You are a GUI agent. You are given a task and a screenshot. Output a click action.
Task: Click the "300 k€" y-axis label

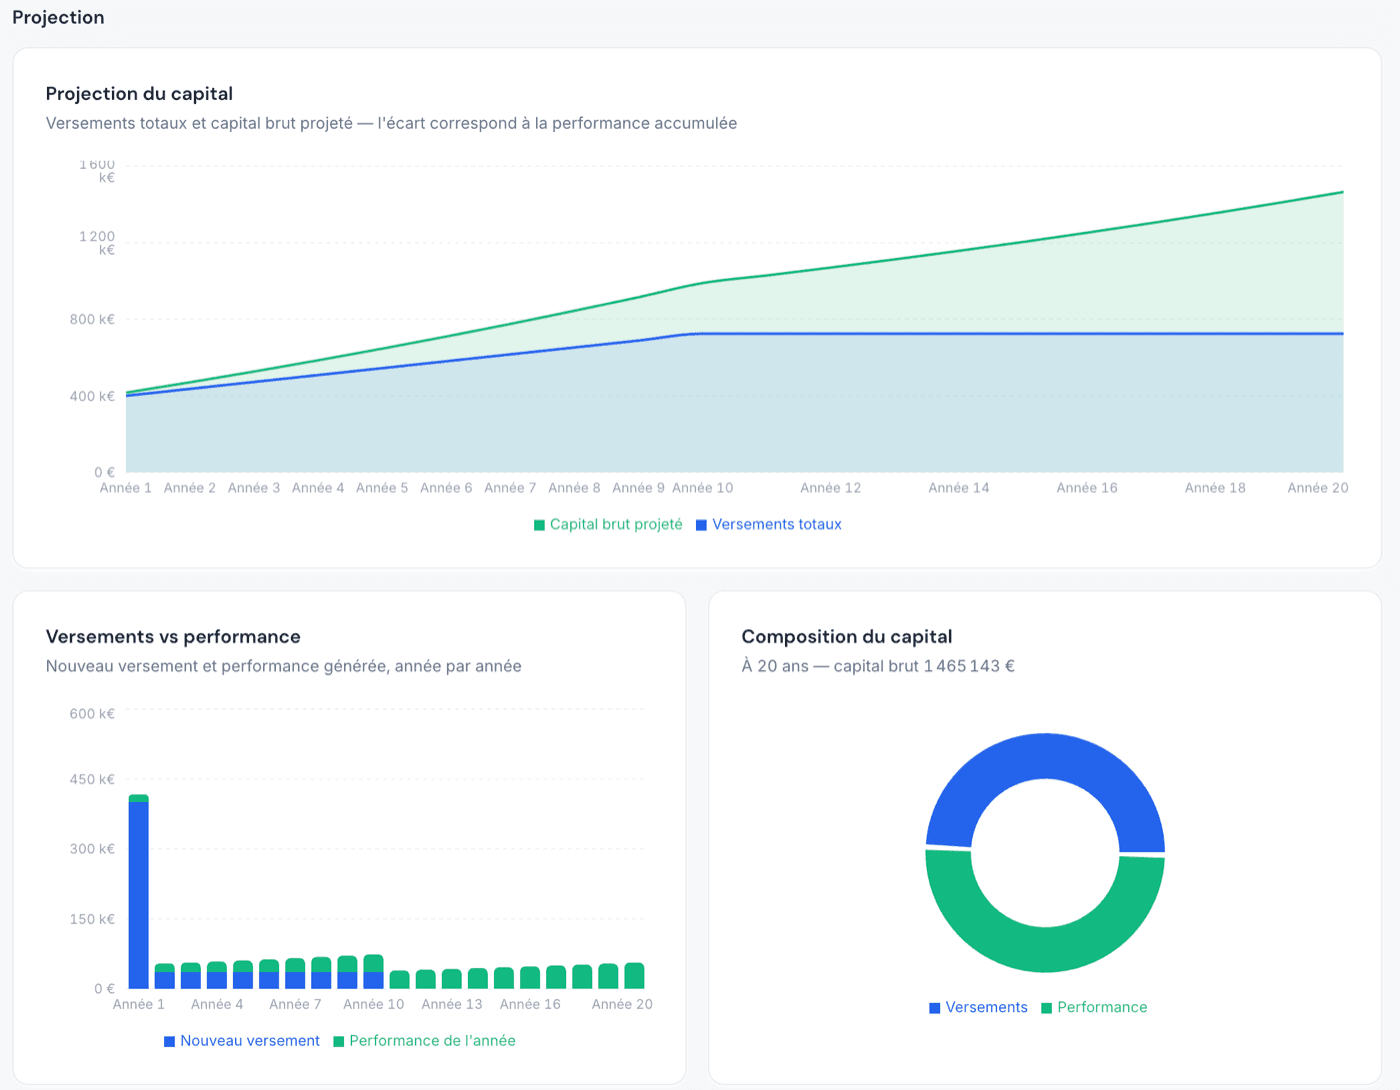pyautogui.click(x=92, y=849)
